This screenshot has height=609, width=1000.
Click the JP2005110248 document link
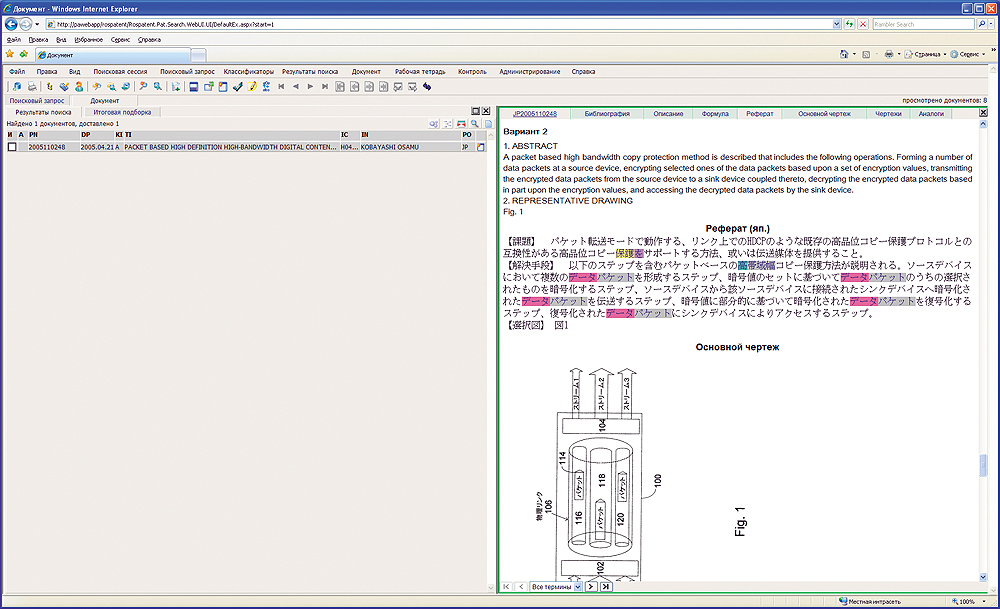534,115
